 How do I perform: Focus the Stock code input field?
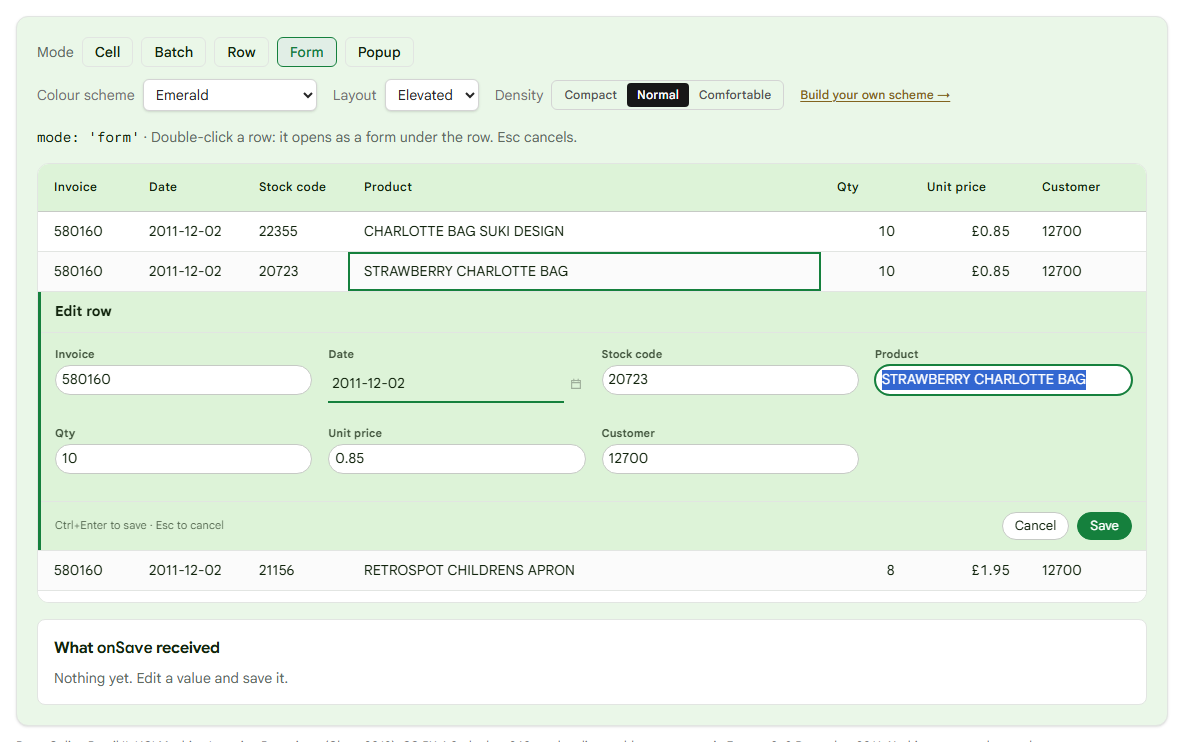[729, 380]
